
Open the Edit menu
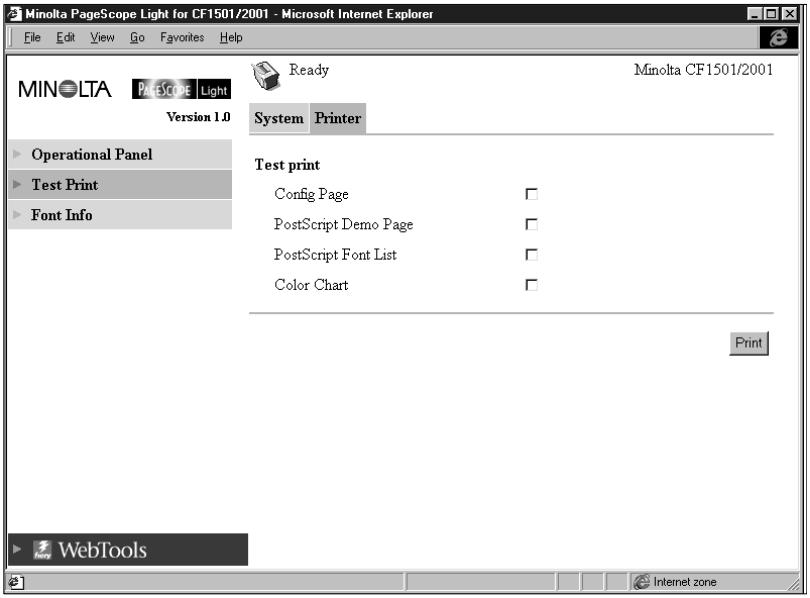tap(66, 38)
